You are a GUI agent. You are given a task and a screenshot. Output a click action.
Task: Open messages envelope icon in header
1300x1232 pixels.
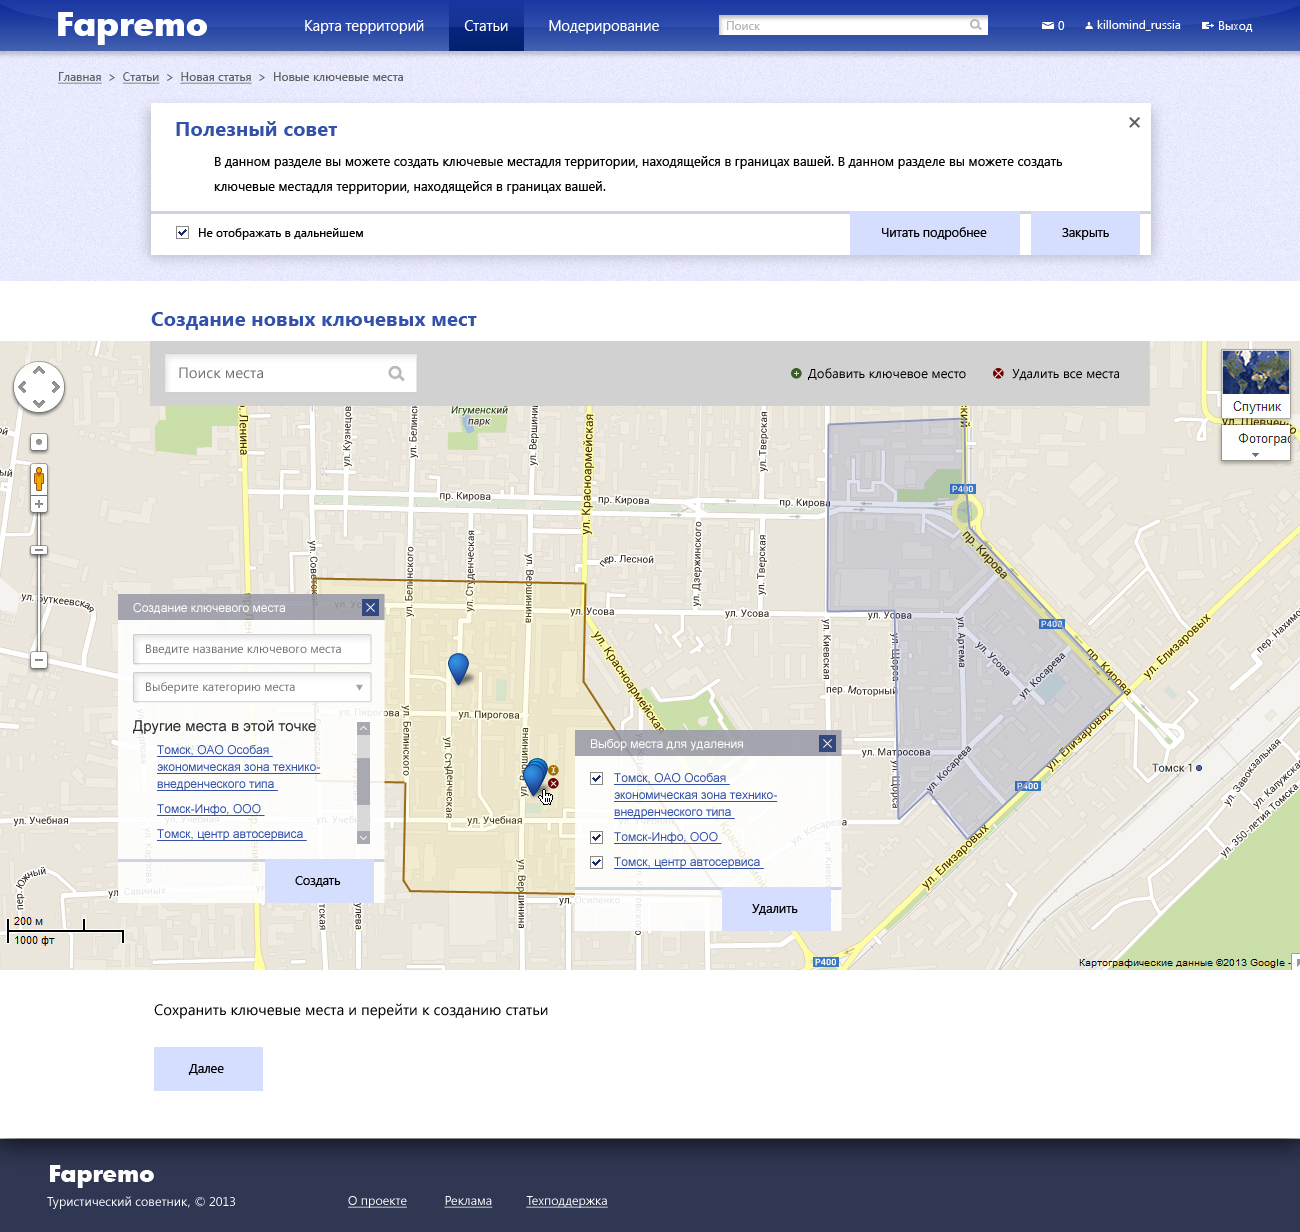click(1047, 26)
